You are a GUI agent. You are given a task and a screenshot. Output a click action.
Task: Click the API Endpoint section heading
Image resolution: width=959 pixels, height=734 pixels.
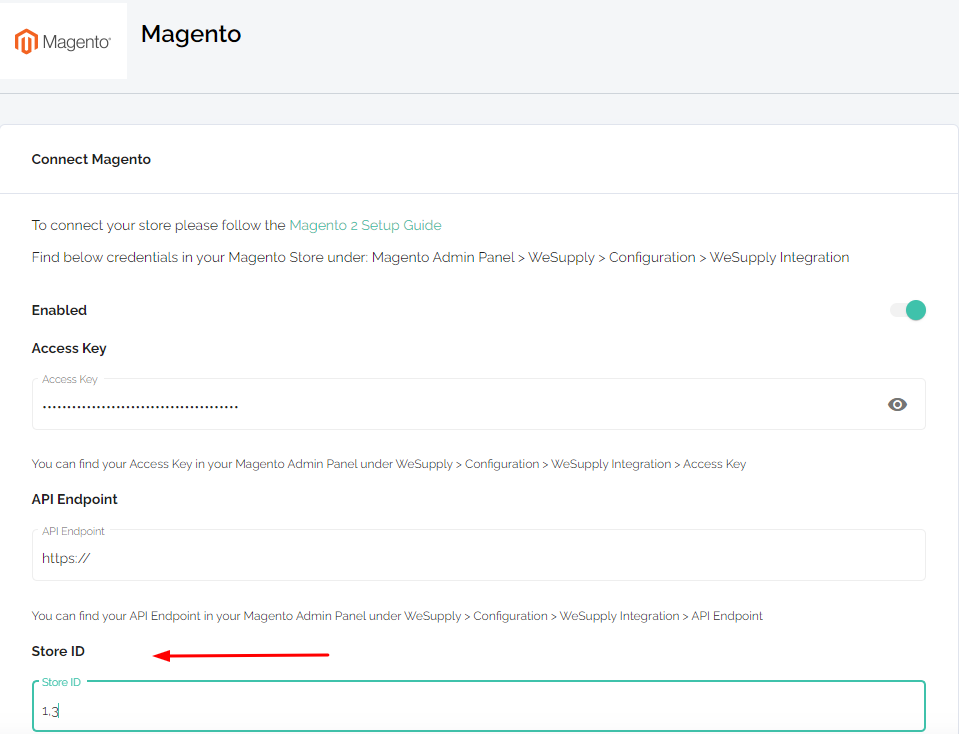coord(75,499)
